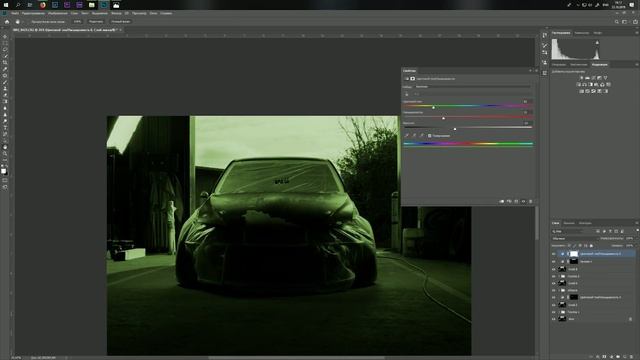Image resolution: width=640 pixels, height=360 pixels.
Task: Hide the top Hue/Saturation 2 layer
Action: click(553, 254)
